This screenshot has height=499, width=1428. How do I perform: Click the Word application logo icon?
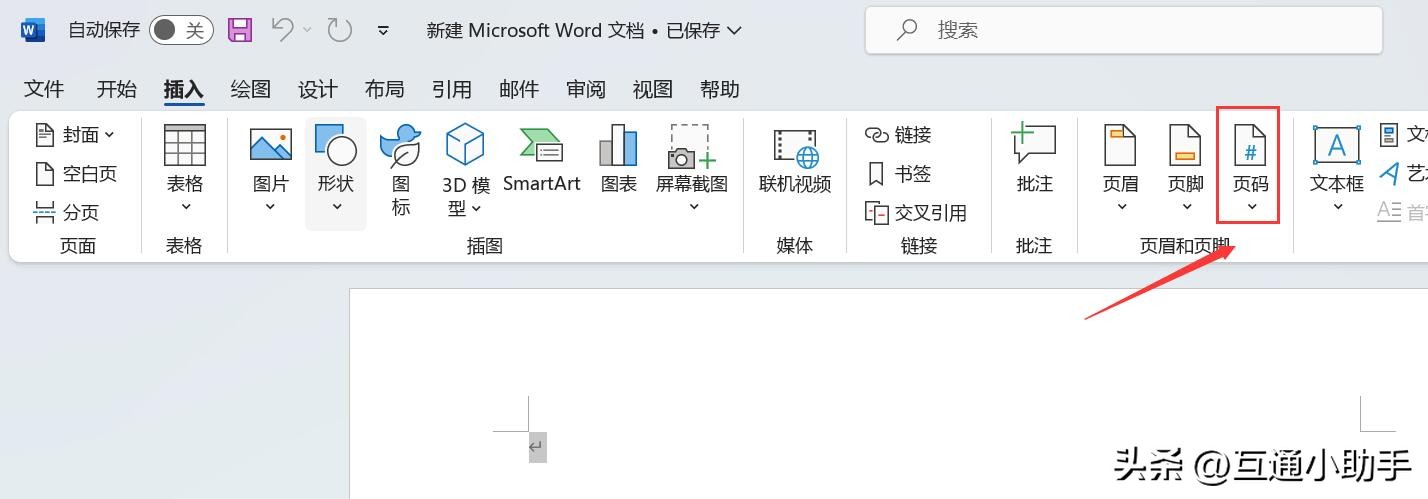click(32, 30)
